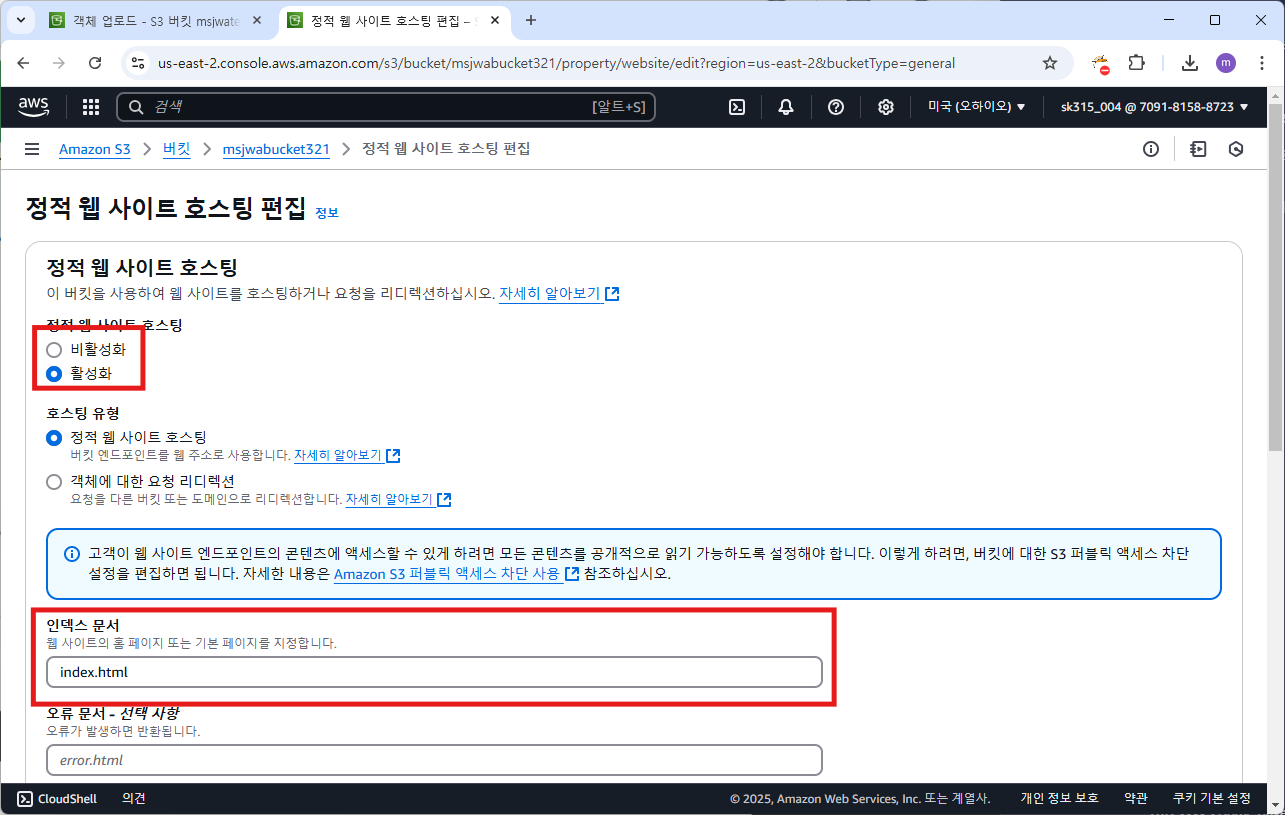Choose 객체에 대한 요청 리디렉션 hosting type
This screenshot has width=1285, height=815.
tap(54, 482)
